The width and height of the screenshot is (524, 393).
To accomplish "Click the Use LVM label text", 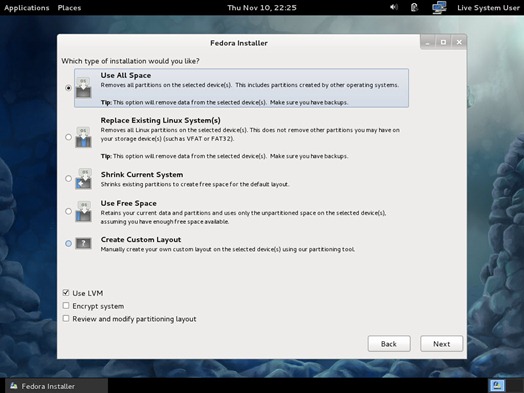I will coord(88,293).
